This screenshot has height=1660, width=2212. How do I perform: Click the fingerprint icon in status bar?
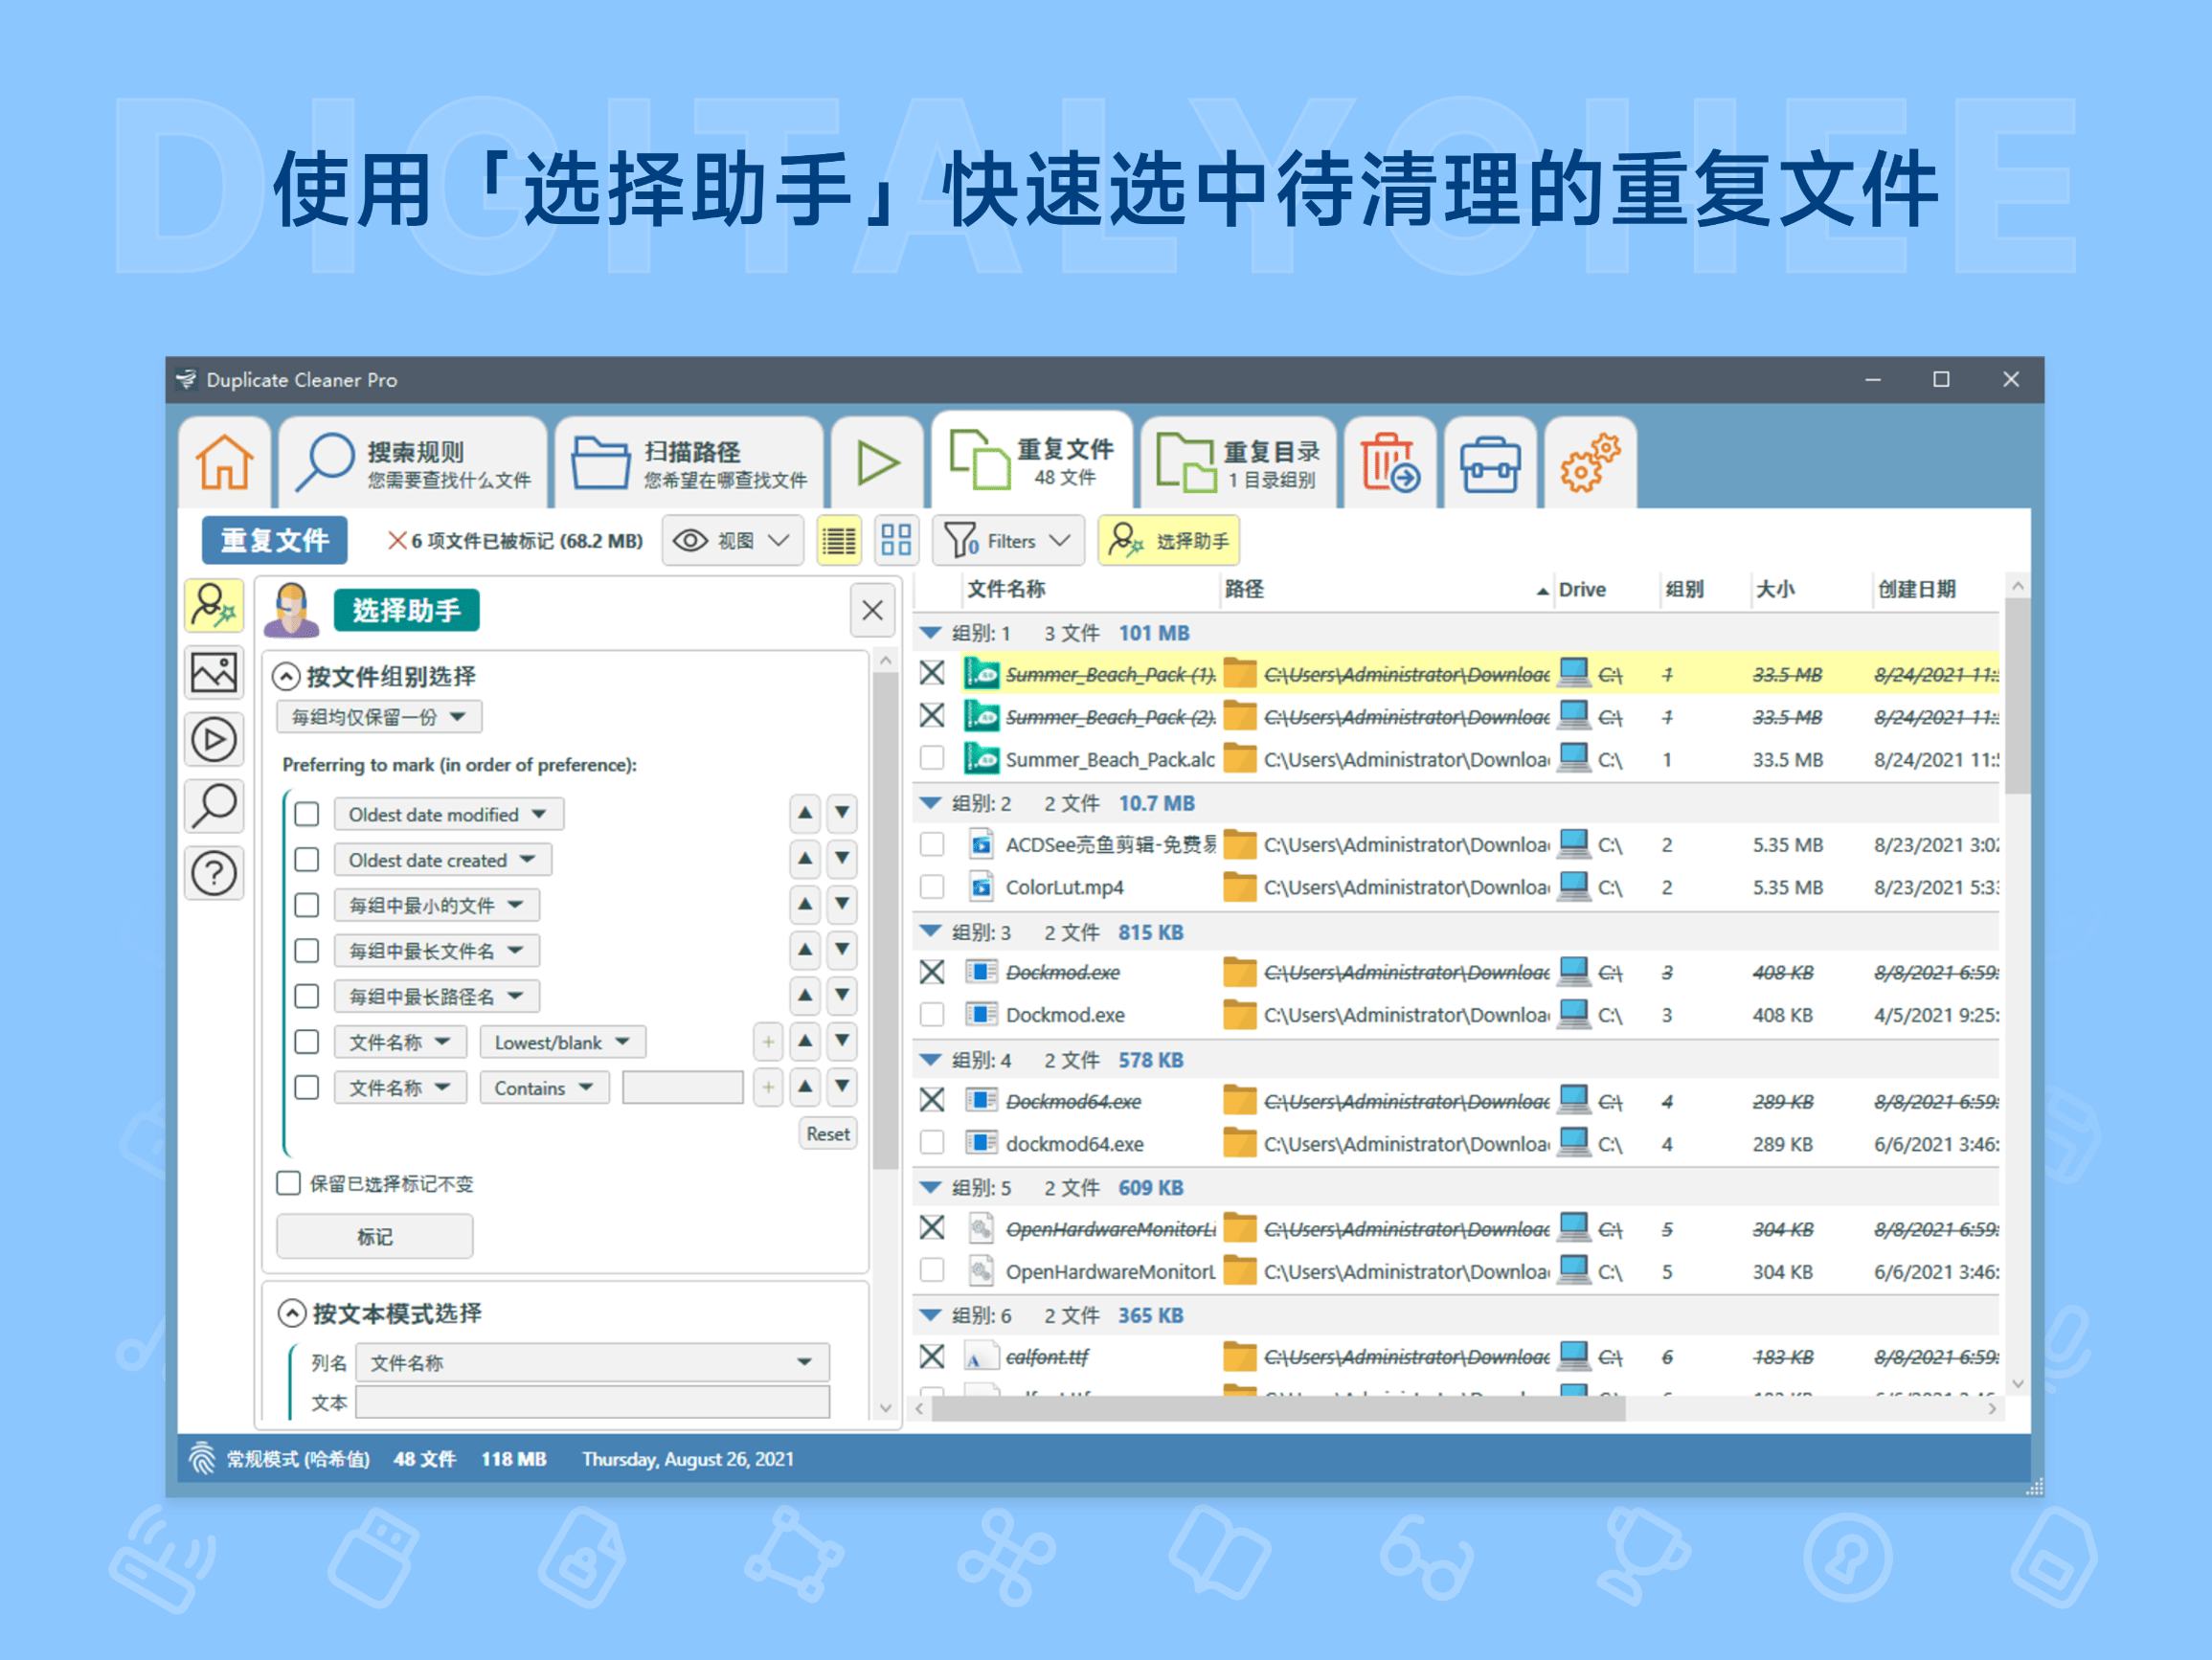201,1458
